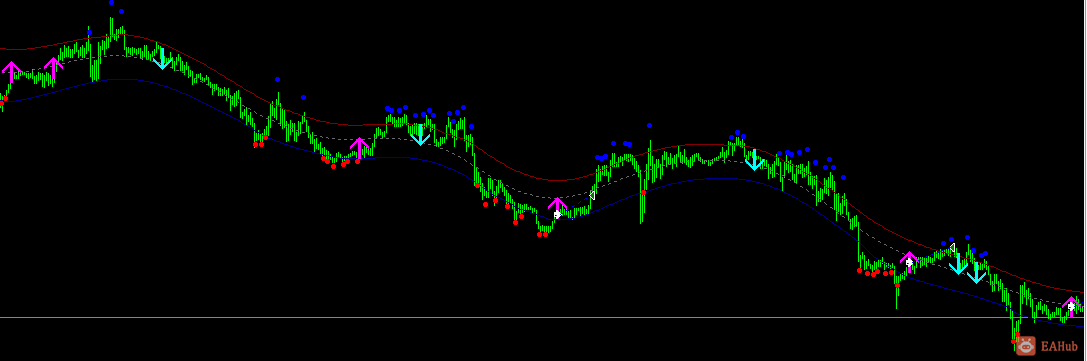Click the red dot on center spike candle
Viewport: 1087px width, 361px height.
(x=643, y=192)
